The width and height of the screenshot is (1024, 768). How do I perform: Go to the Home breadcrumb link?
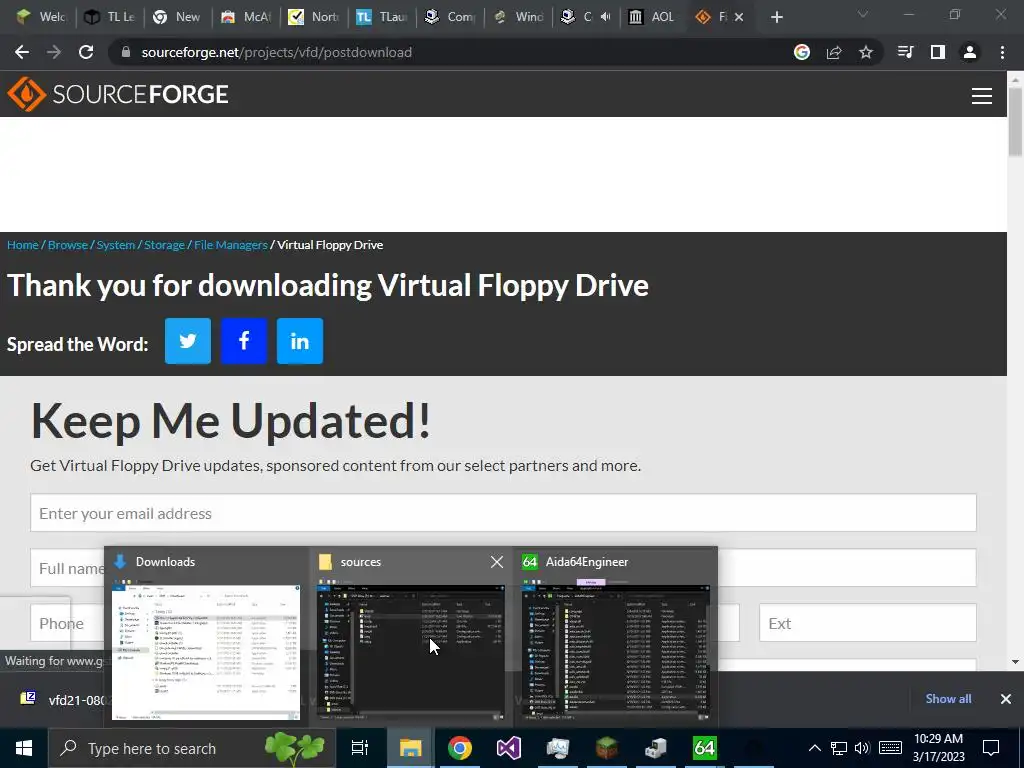click(x=23, y=245)
